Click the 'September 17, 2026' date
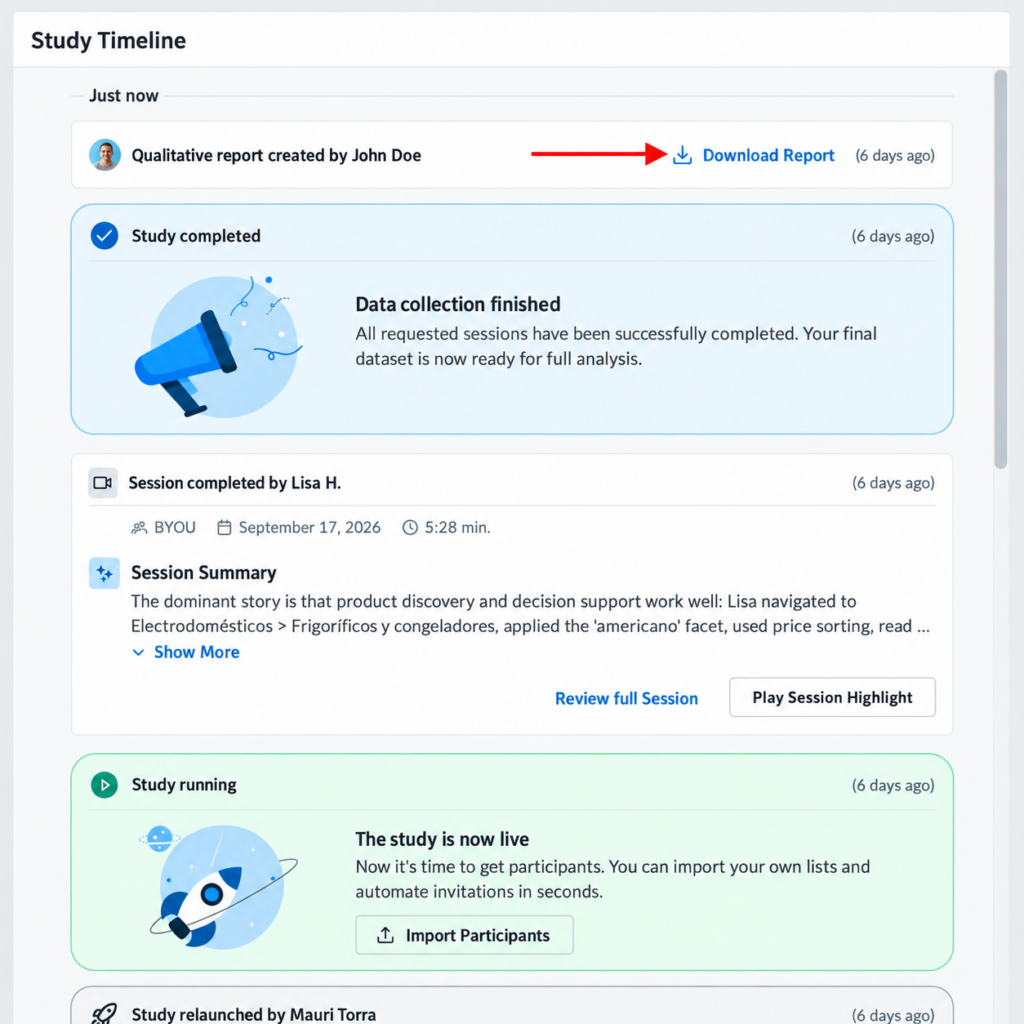1024x1024 pixels. click(310, 528)
